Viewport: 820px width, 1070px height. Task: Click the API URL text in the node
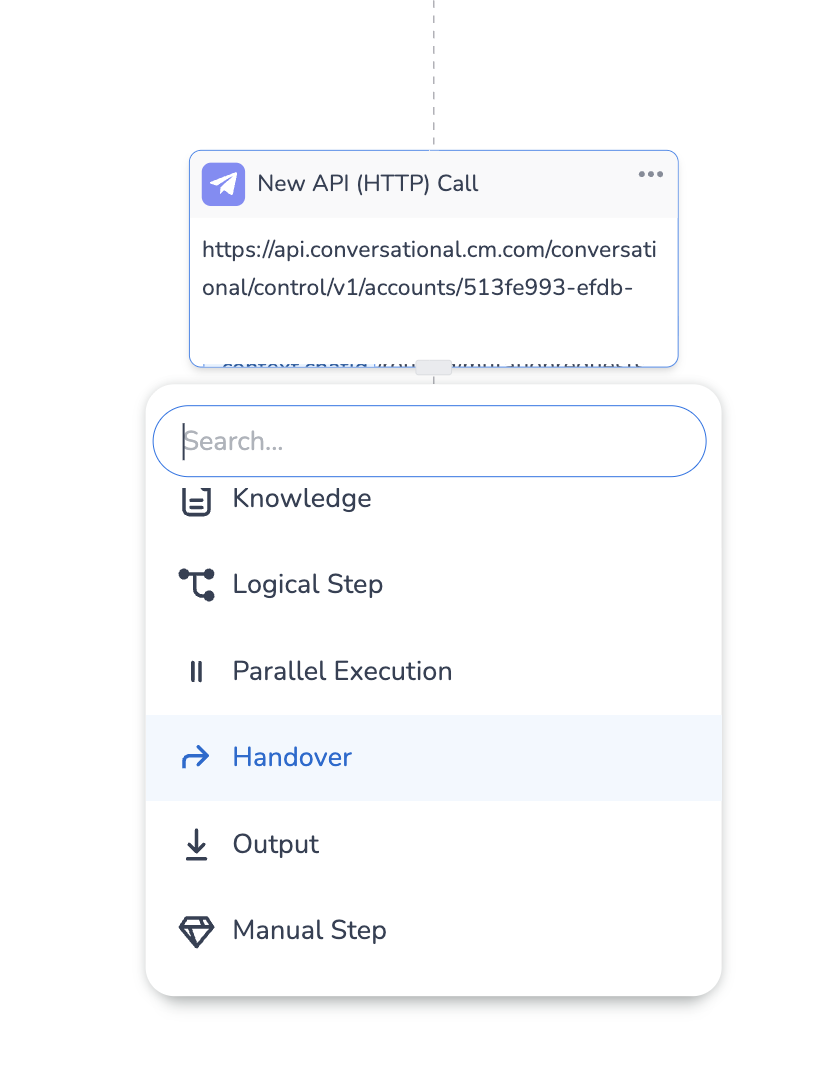click(430, 268)
